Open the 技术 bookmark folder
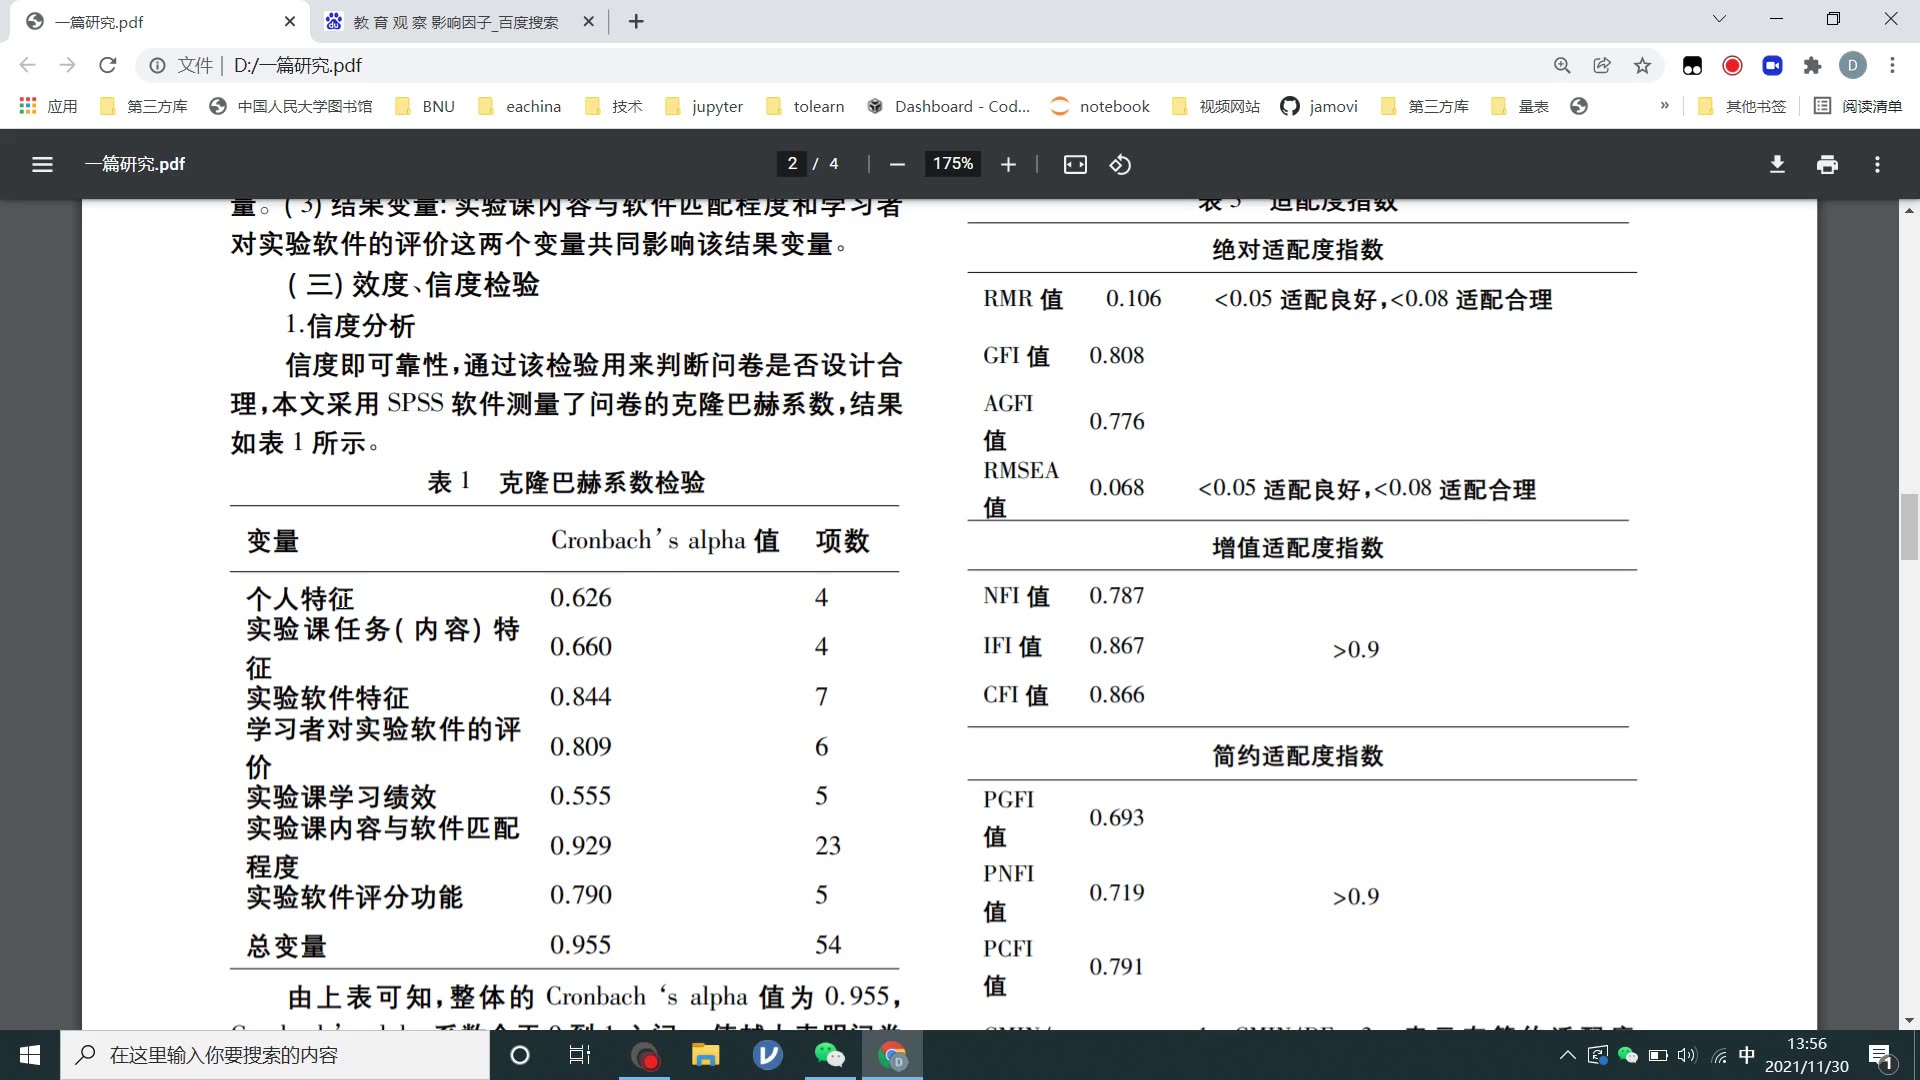This screenshot has height=1080, width=1920. click(614, 106)
